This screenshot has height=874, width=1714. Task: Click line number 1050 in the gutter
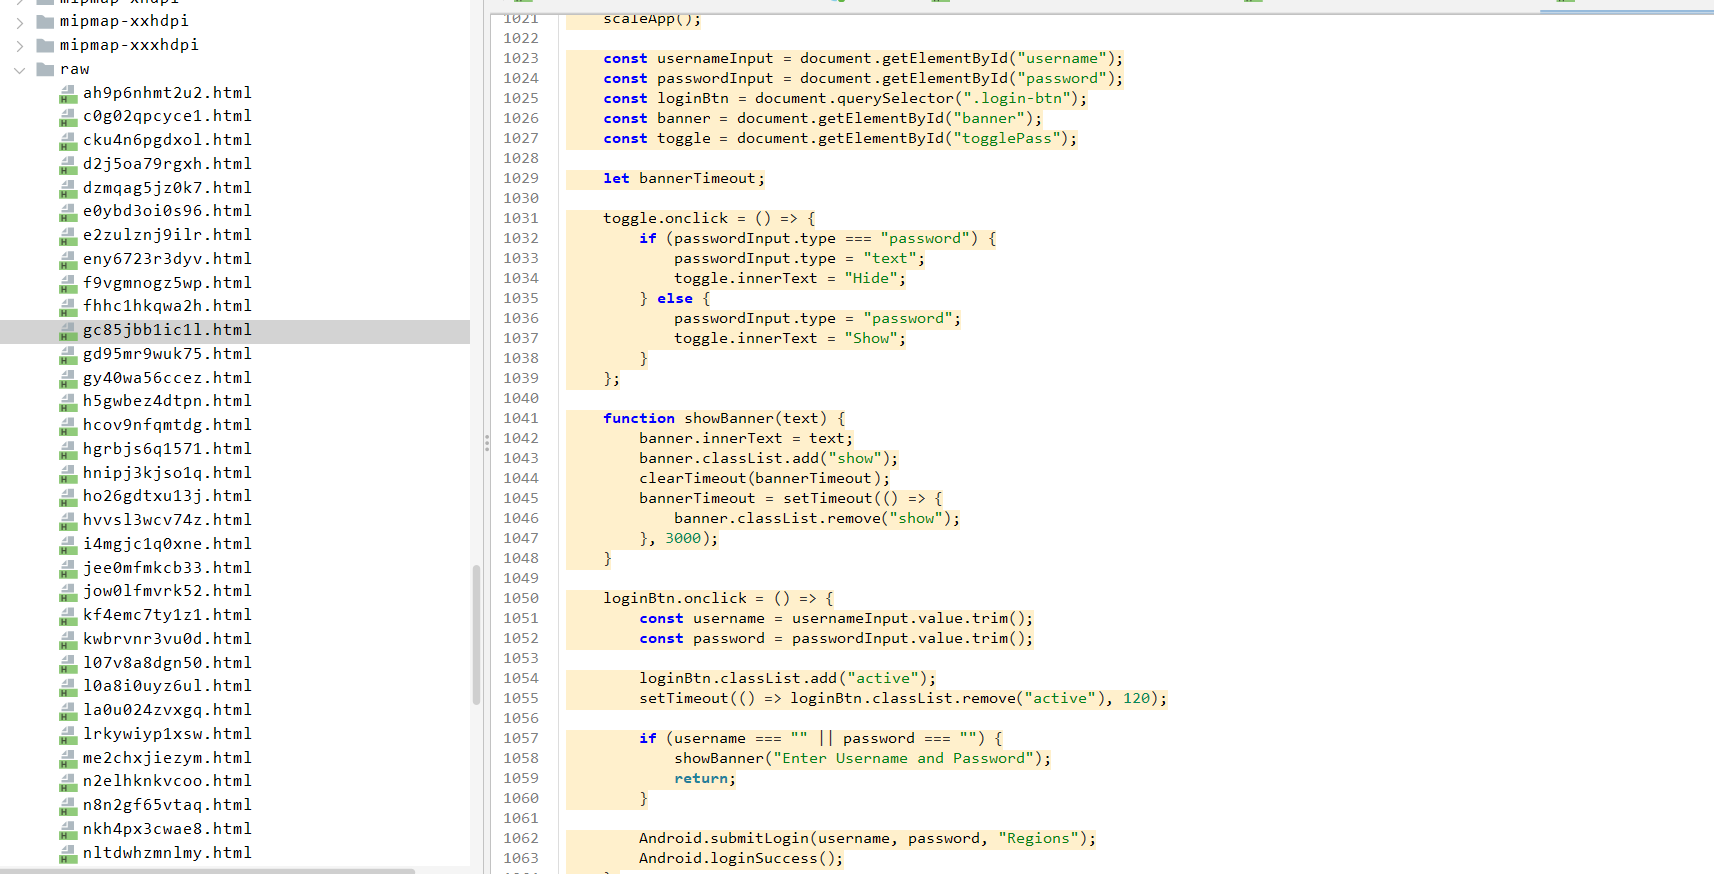pyautogui.click(x=521, y=598)
